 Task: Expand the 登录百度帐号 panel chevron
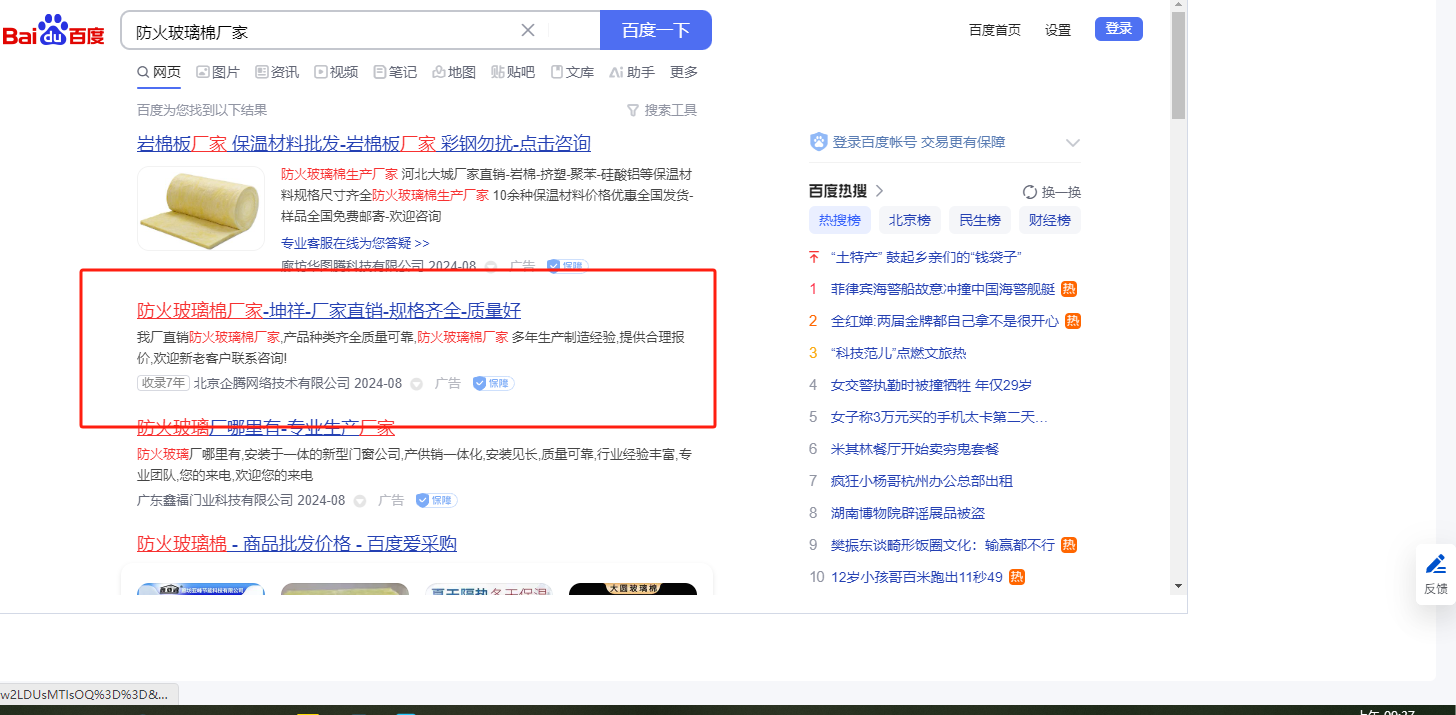pyautogui.click(x=1072, y=143)
